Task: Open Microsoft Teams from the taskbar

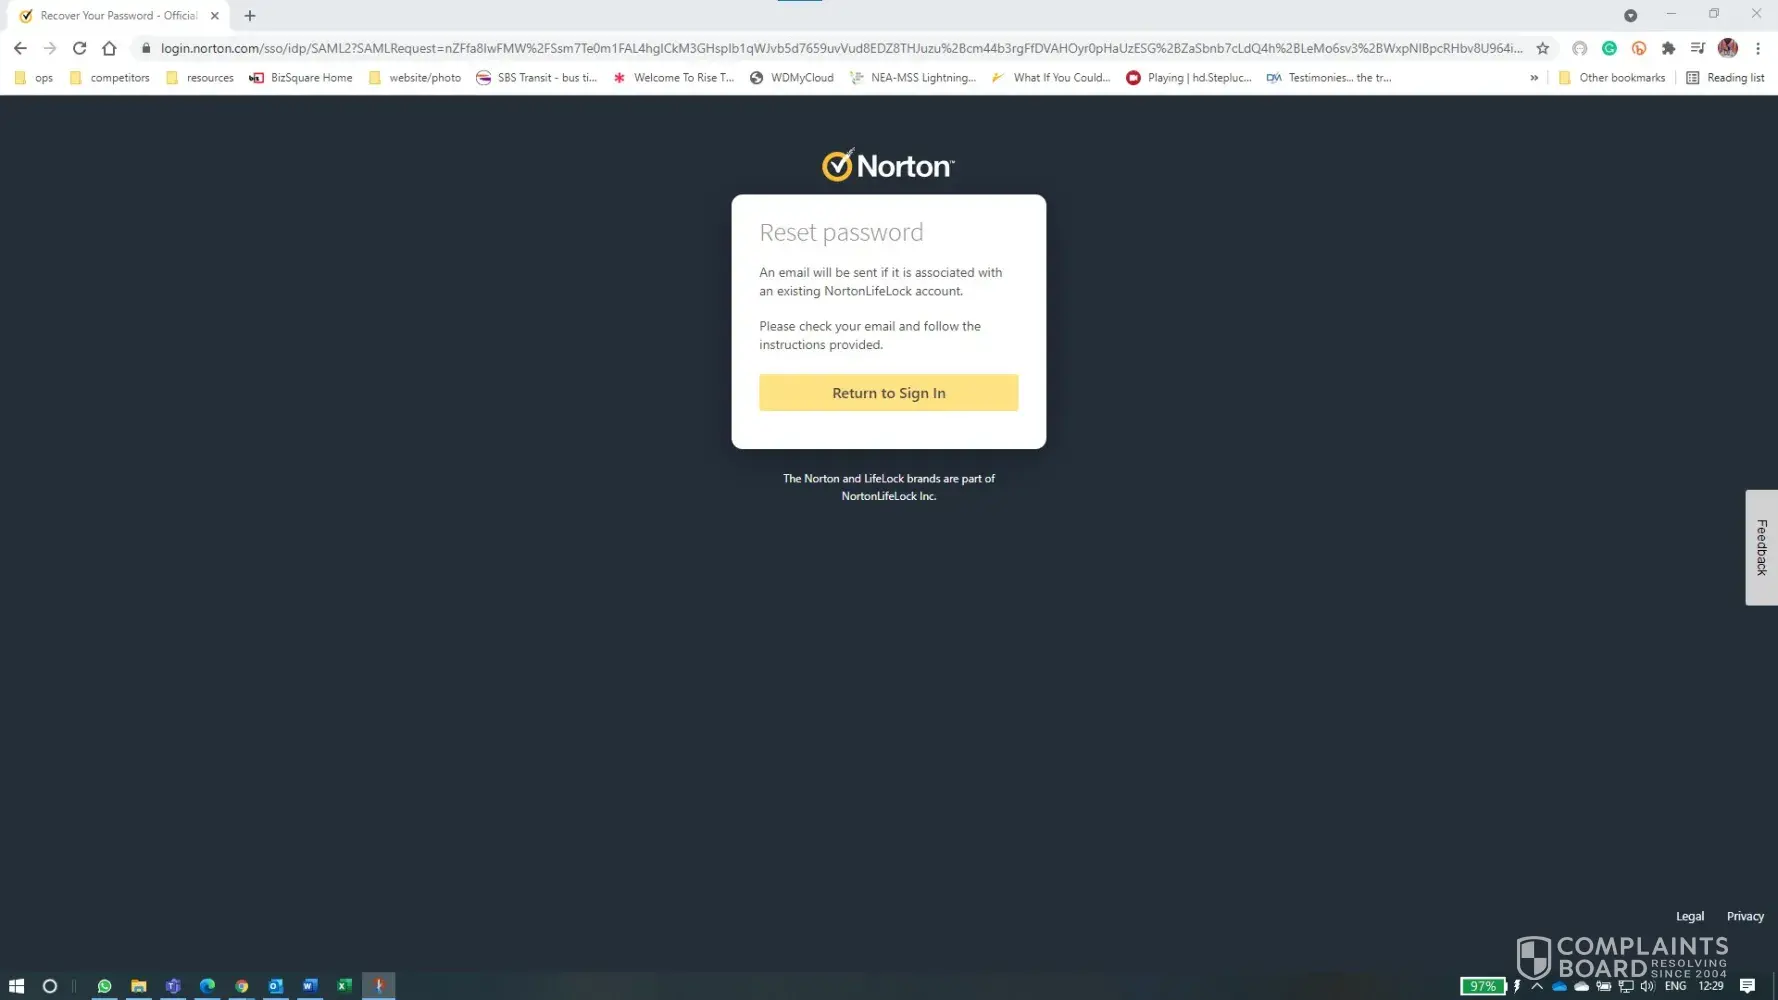Action: tap(173, 986)
